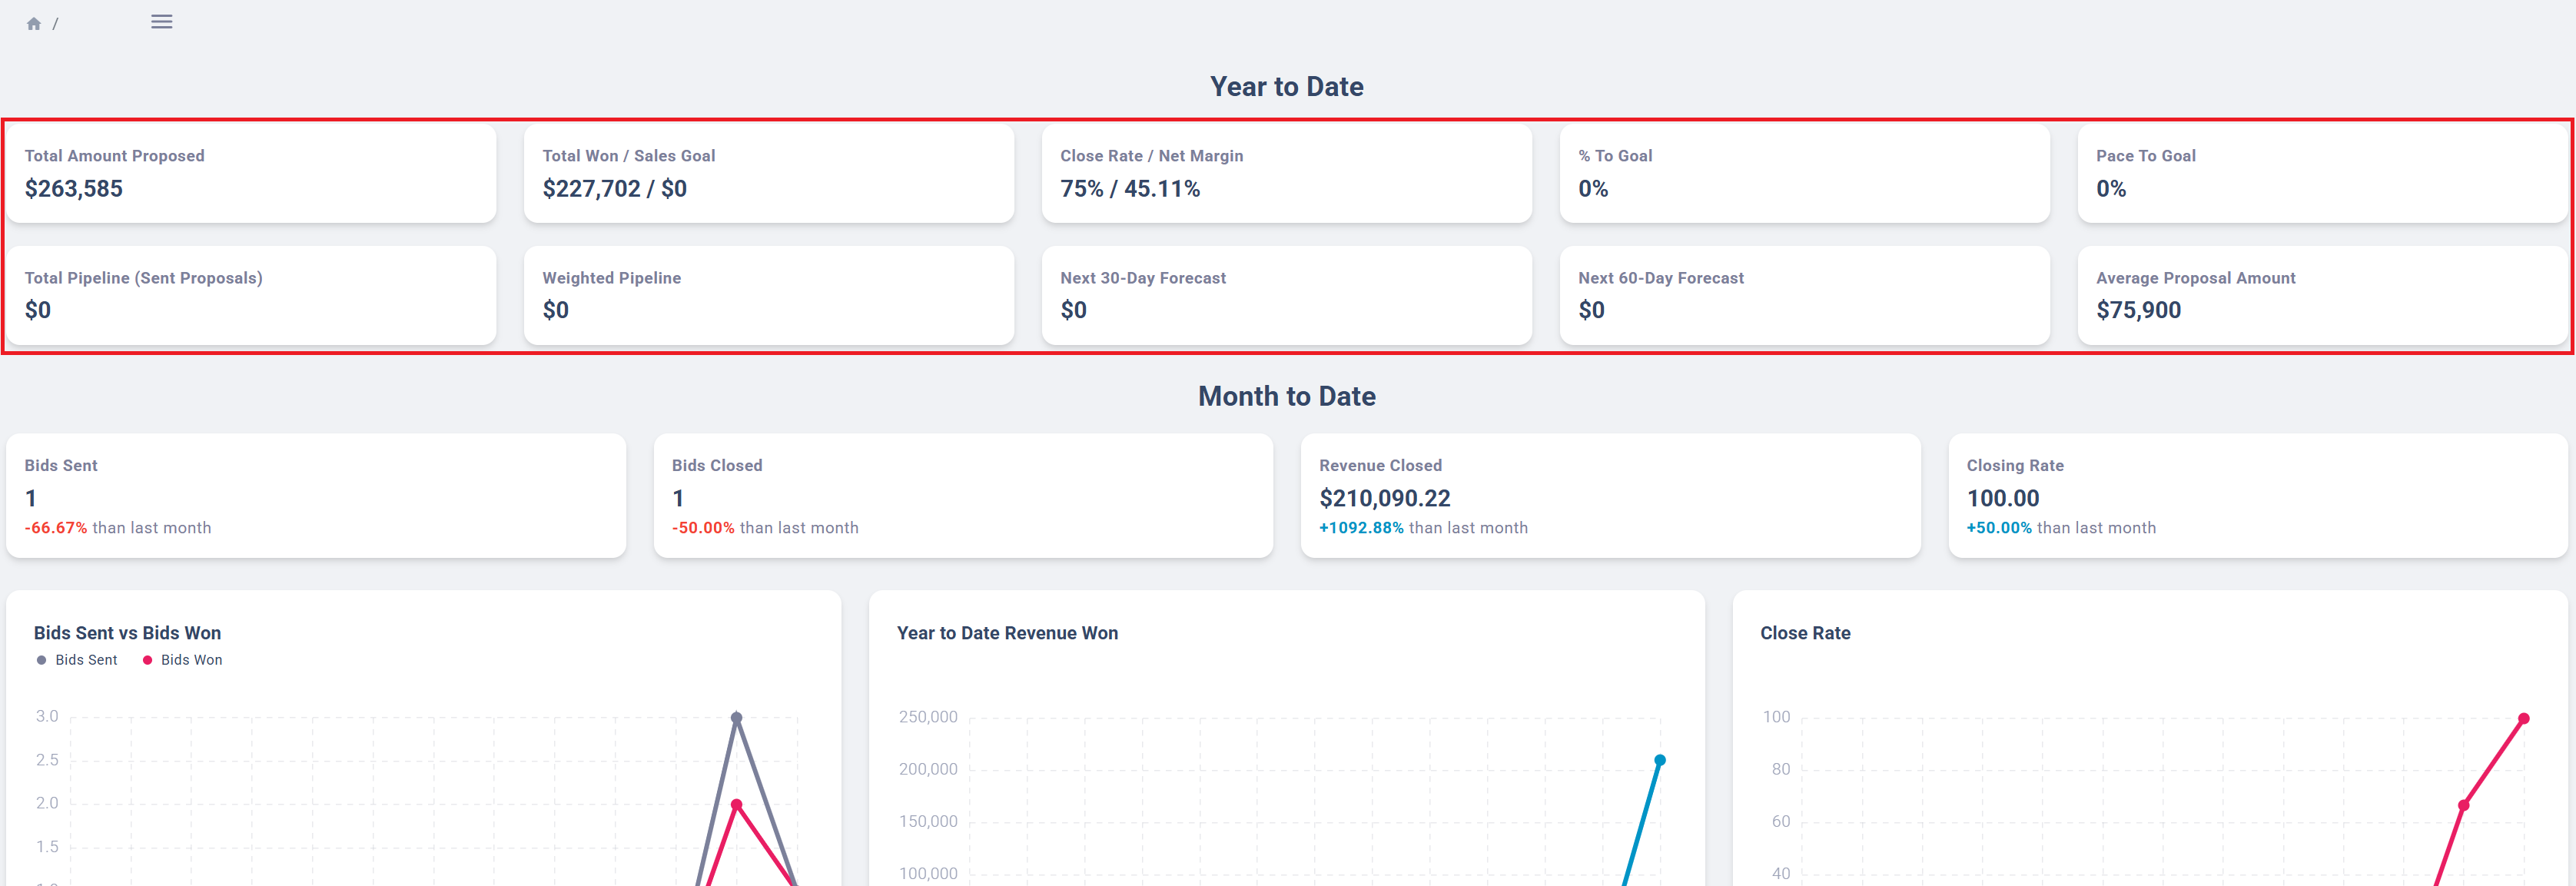Click the Bids Sent monthly card
This screenshot has width=2576, height=886.
[x=316, y=495]
